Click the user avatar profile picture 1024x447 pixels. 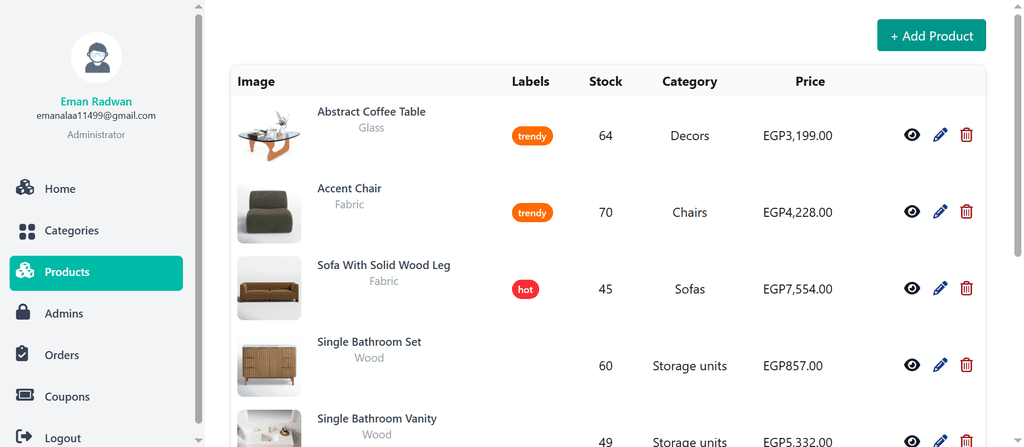(97, 58)
